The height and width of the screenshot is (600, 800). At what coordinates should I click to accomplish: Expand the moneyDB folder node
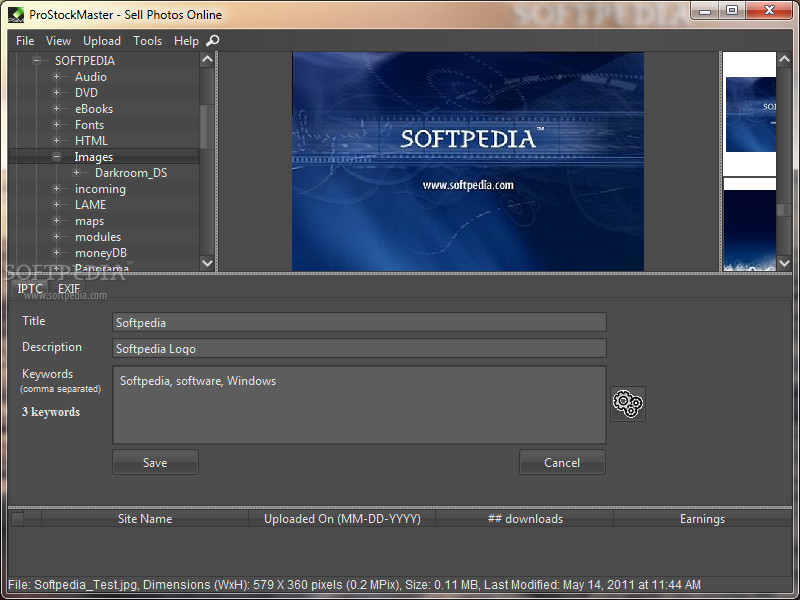57,253
